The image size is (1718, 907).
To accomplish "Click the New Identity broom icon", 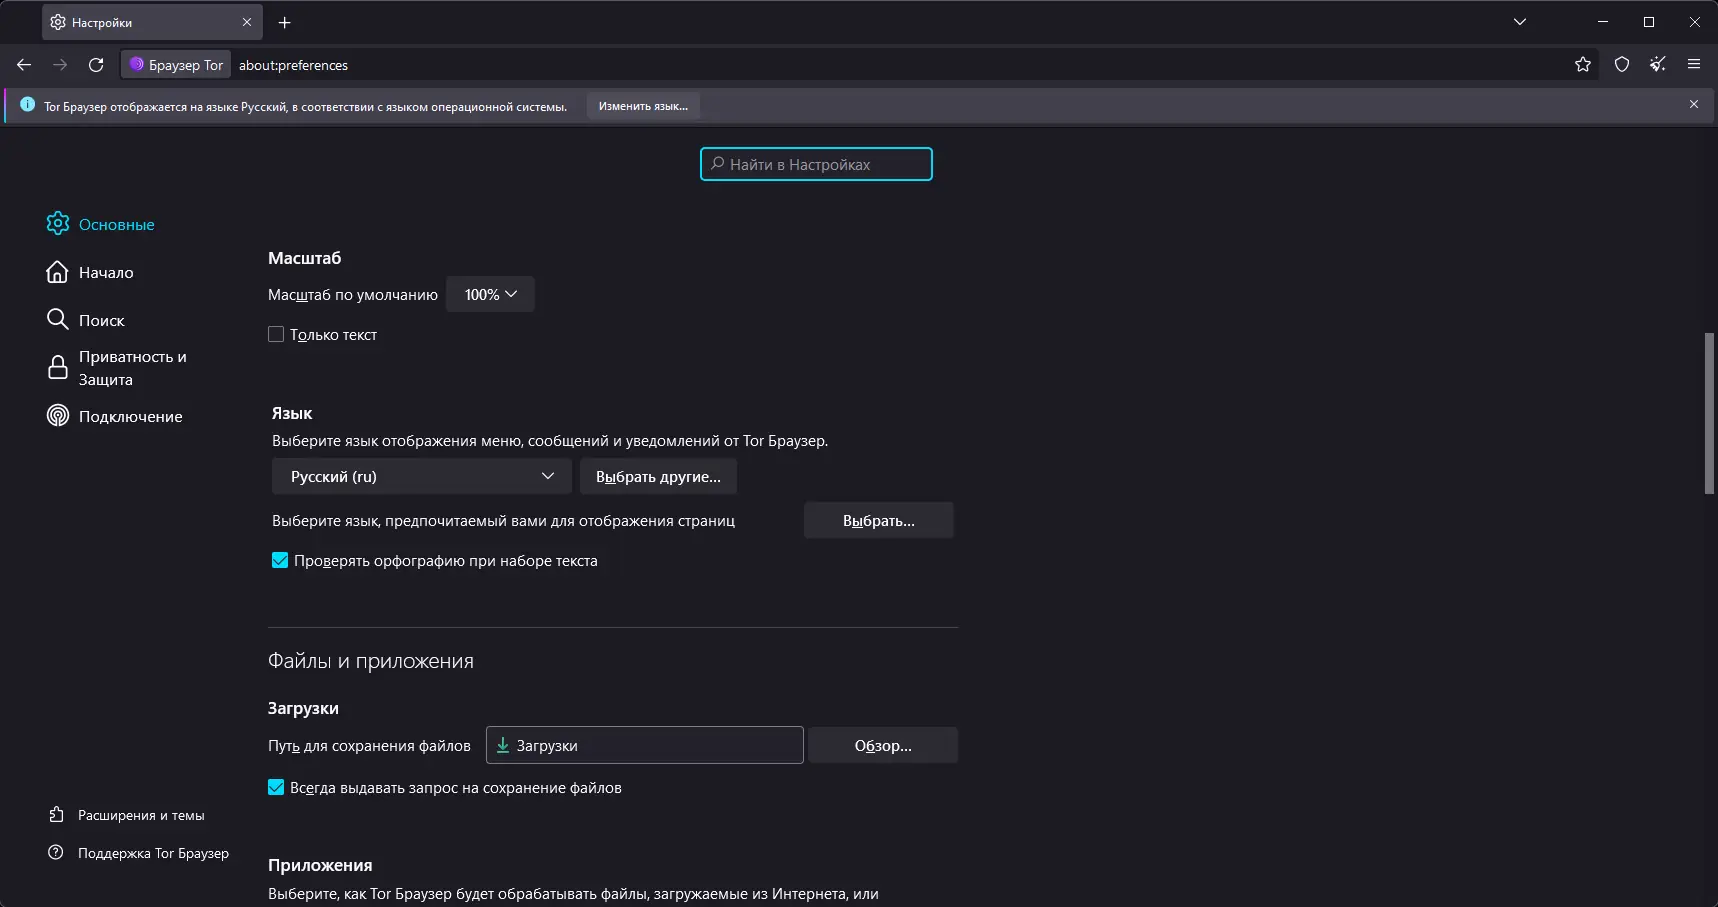I will pyautogui.click(x=1658, y=65).
